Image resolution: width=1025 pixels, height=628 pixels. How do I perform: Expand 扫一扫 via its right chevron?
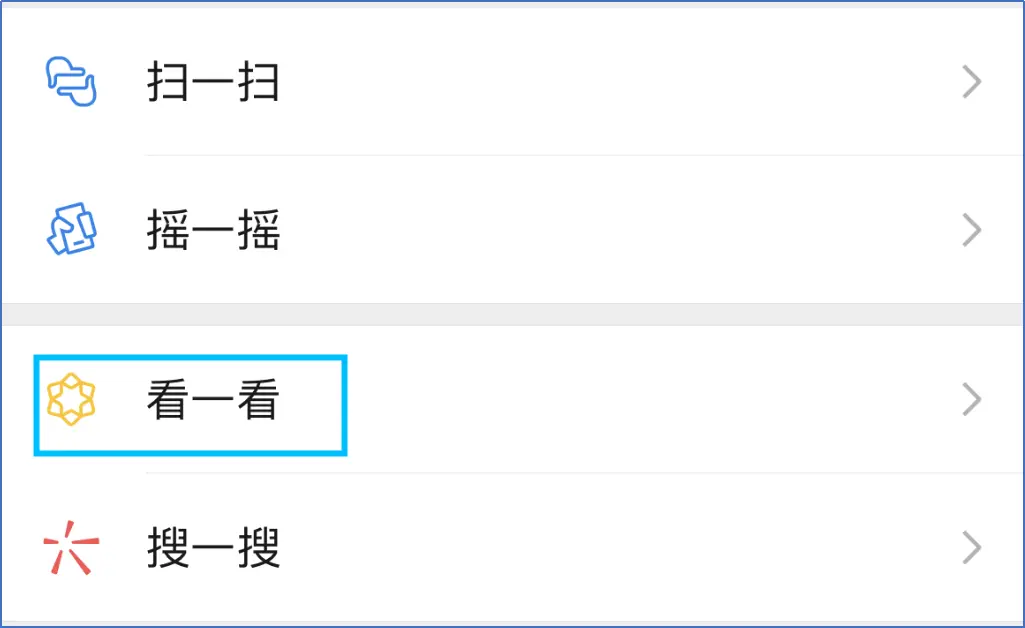pos(970,82)
